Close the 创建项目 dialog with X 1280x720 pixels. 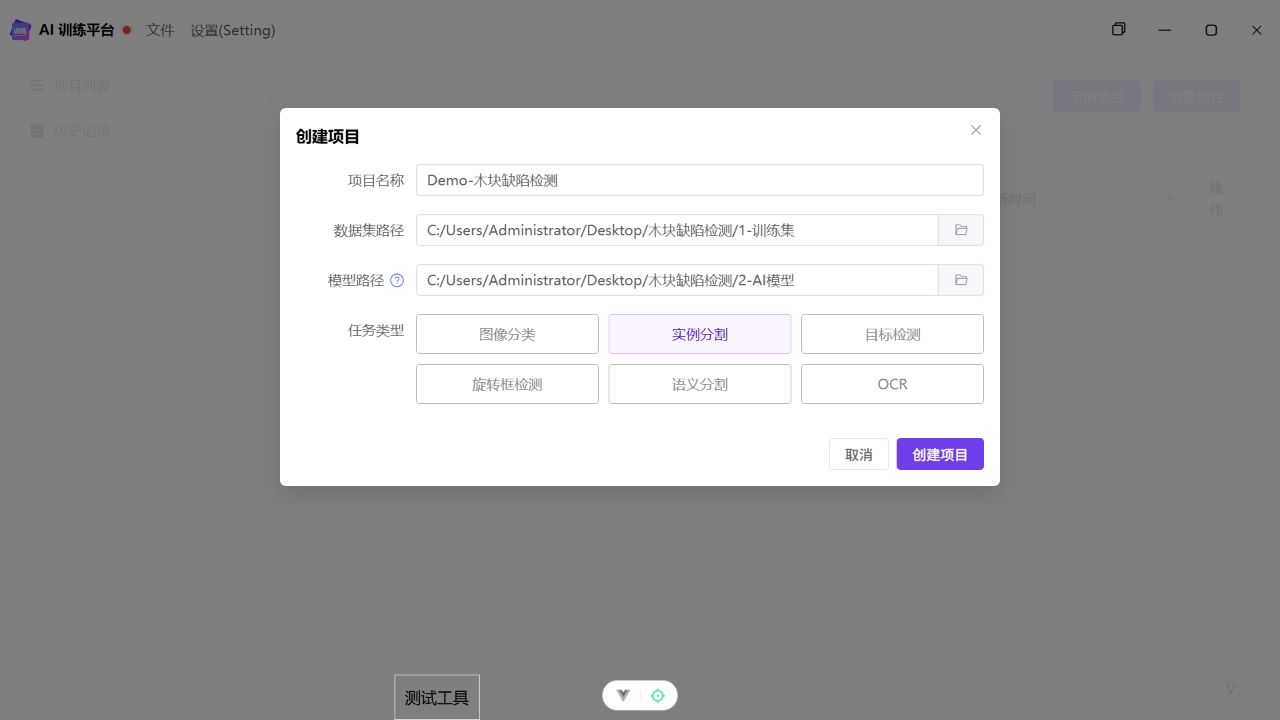pos(976,130)
